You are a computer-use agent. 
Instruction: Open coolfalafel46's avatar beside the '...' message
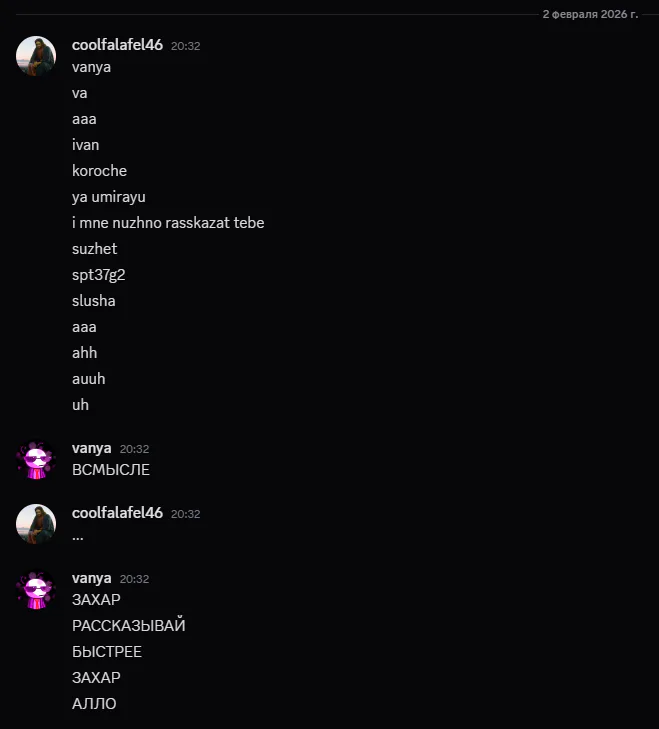(x=36, y=524)
